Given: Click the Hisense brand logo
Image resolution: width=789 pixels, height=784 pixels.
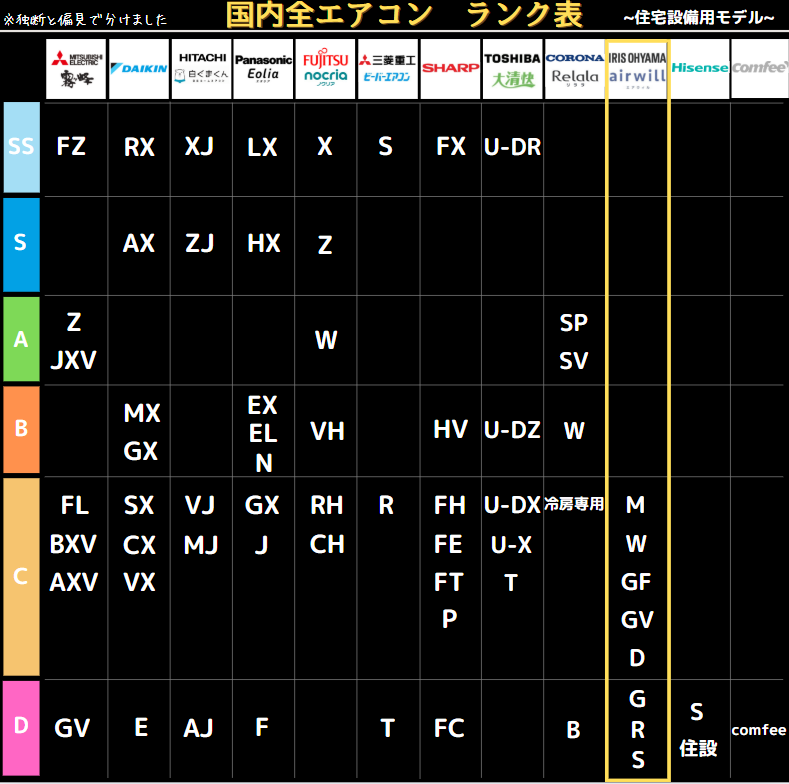Looking at the screenshot, I should click(x=700, y=69).
